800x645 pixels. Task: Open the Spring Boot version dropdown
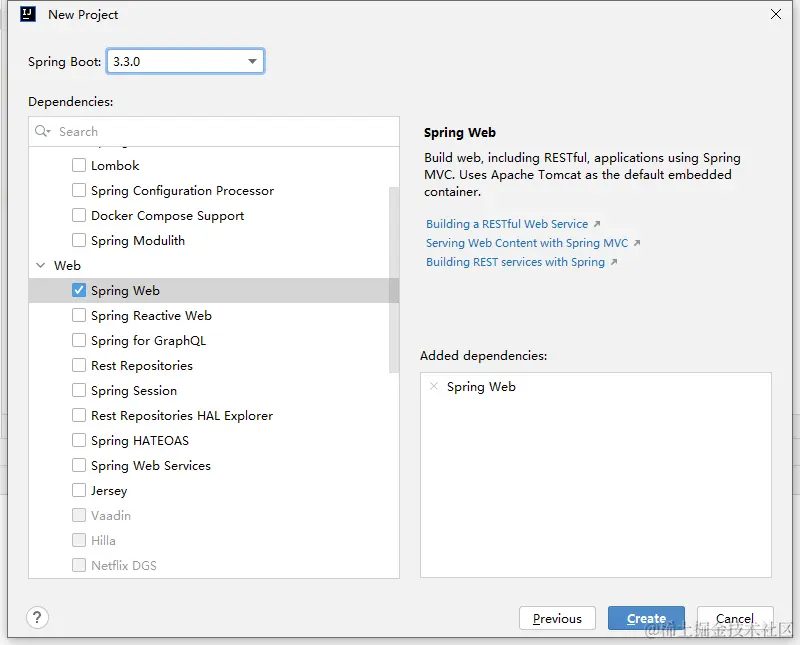coord(185,61)
